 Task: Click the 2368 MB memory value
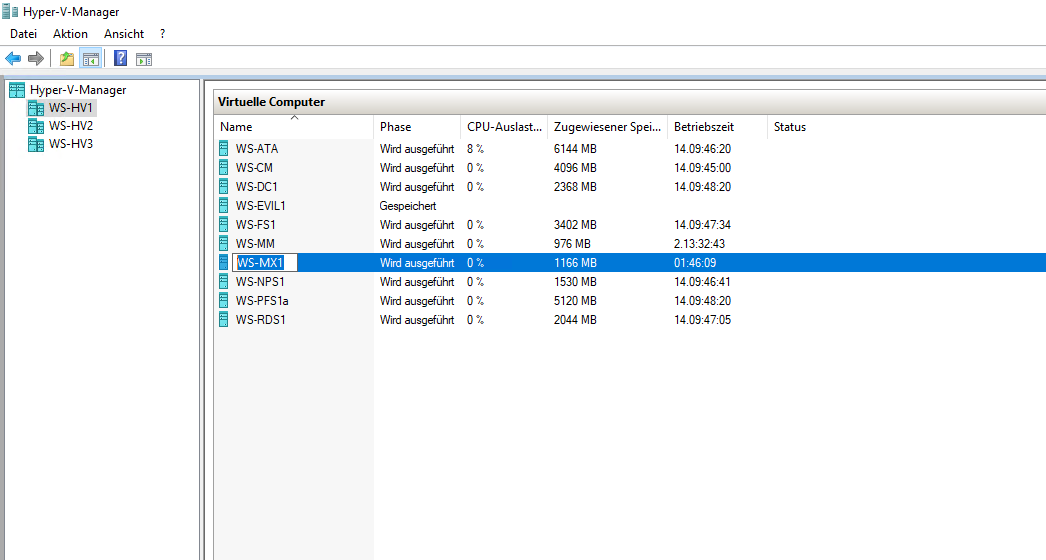[x=575, y=187]
